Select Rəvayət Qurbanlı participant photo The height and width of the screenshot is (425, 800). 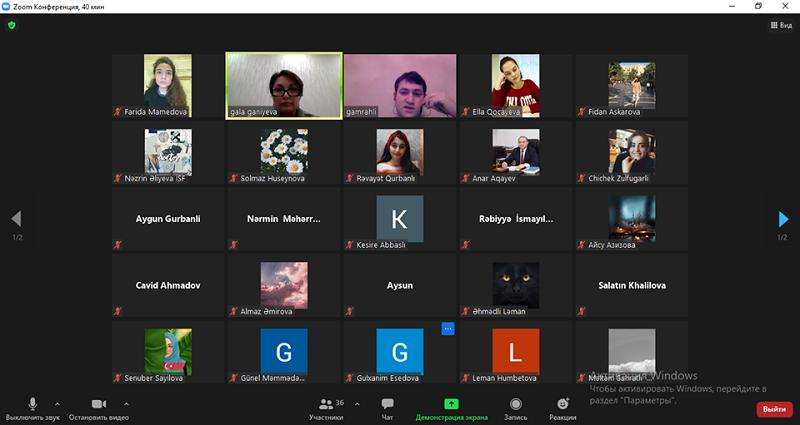pos(400,152)
